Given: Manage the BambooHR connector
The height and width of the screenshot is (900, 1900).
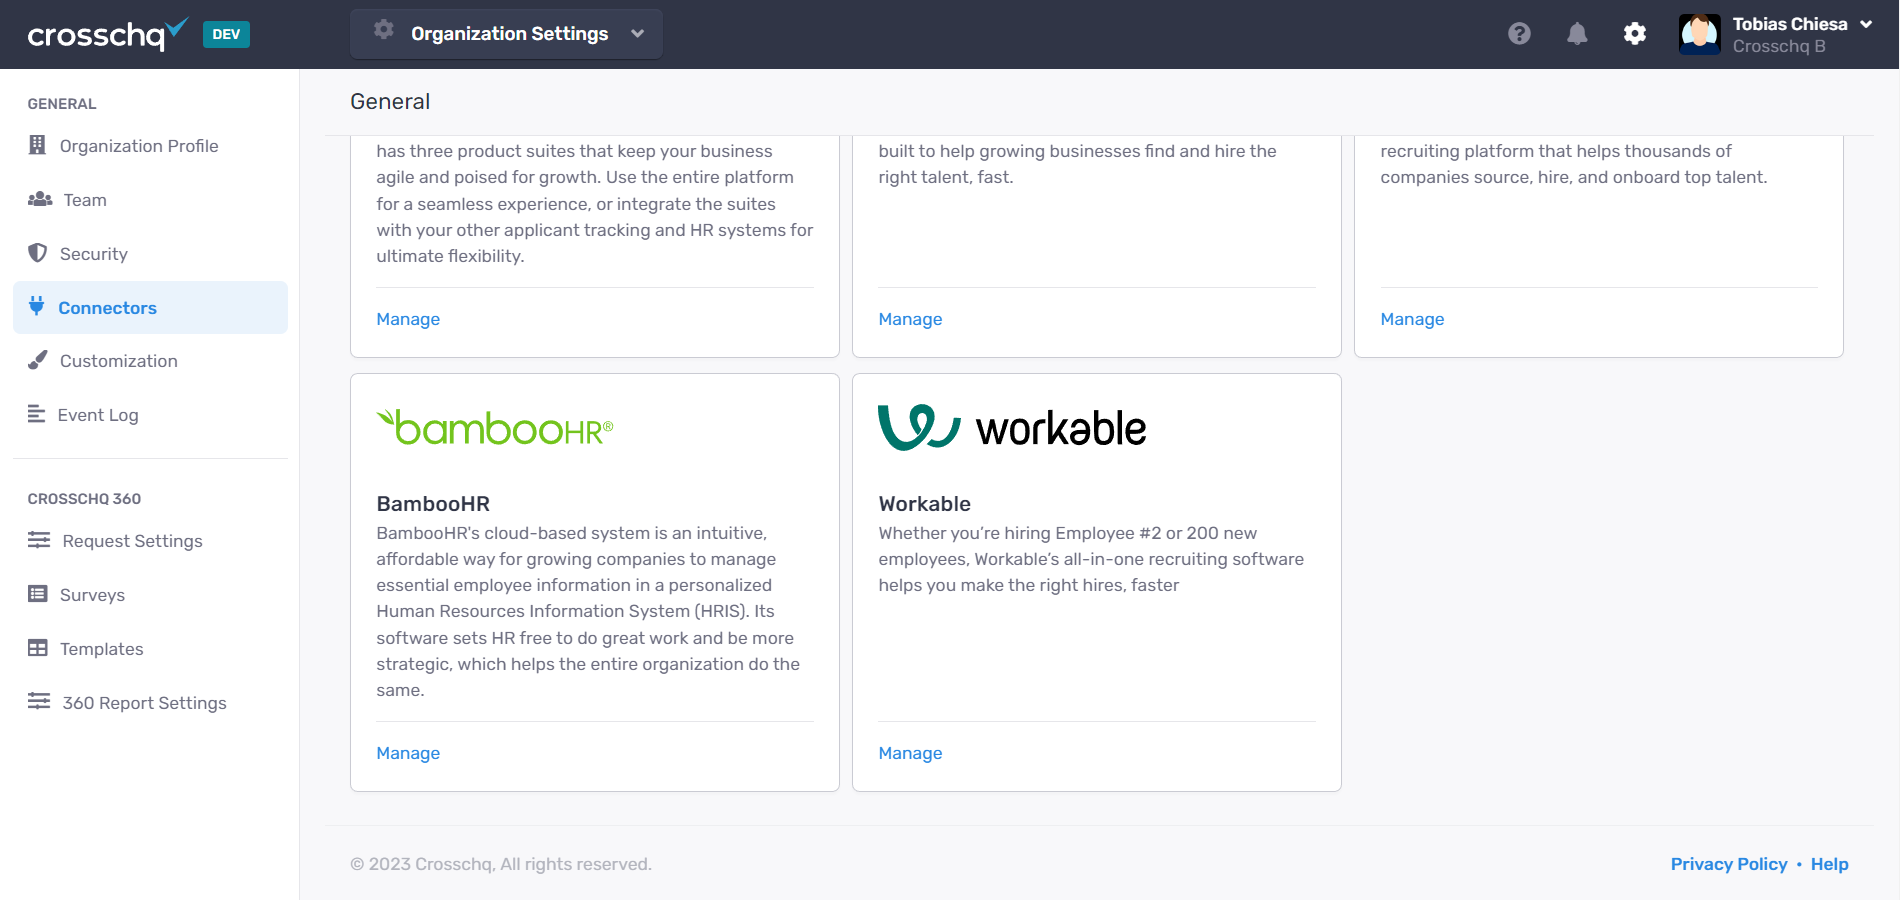Looking at the screenshot, I should pos(408,753).
